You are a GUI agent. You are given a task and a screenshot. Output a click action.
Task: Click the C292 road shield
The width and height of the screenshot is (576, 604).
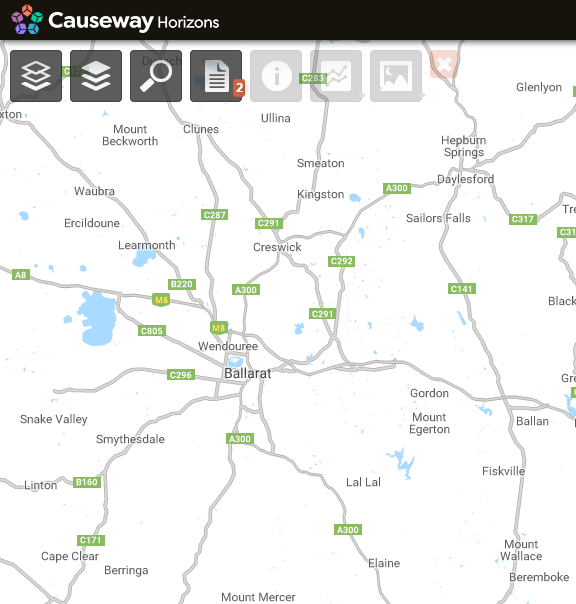point(341,261)
